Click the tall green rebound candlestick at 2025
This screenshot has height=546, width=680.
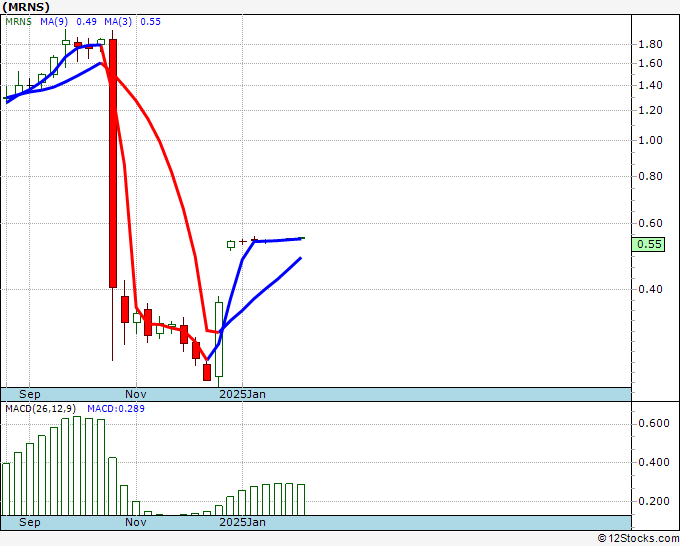point(219,339)
